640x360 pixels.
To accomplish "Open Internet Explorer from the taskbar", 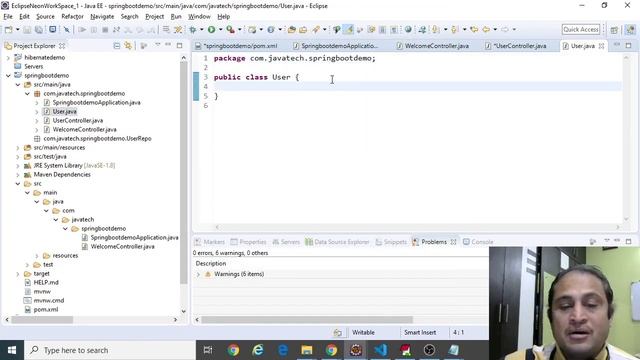I will (258, 350).
